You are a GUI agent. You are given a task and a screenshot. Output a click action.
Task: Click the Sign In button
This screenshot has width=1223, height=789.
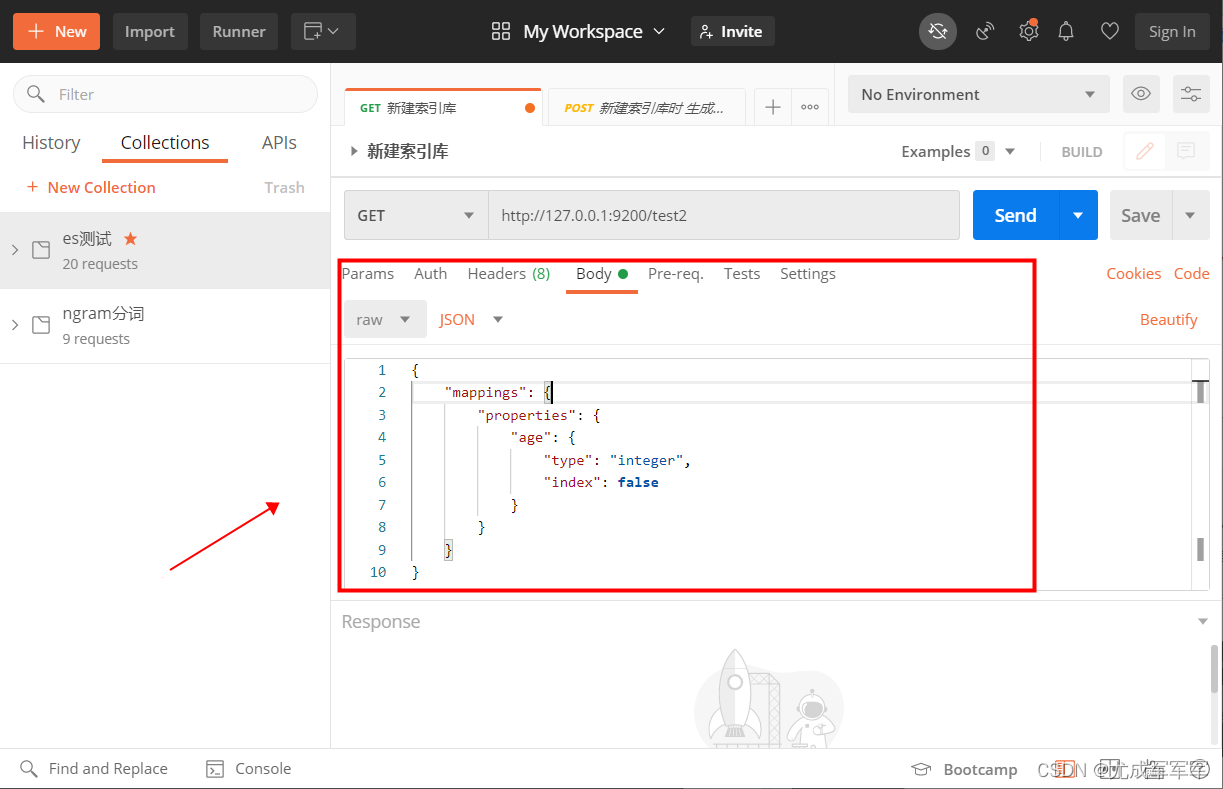1172,31
